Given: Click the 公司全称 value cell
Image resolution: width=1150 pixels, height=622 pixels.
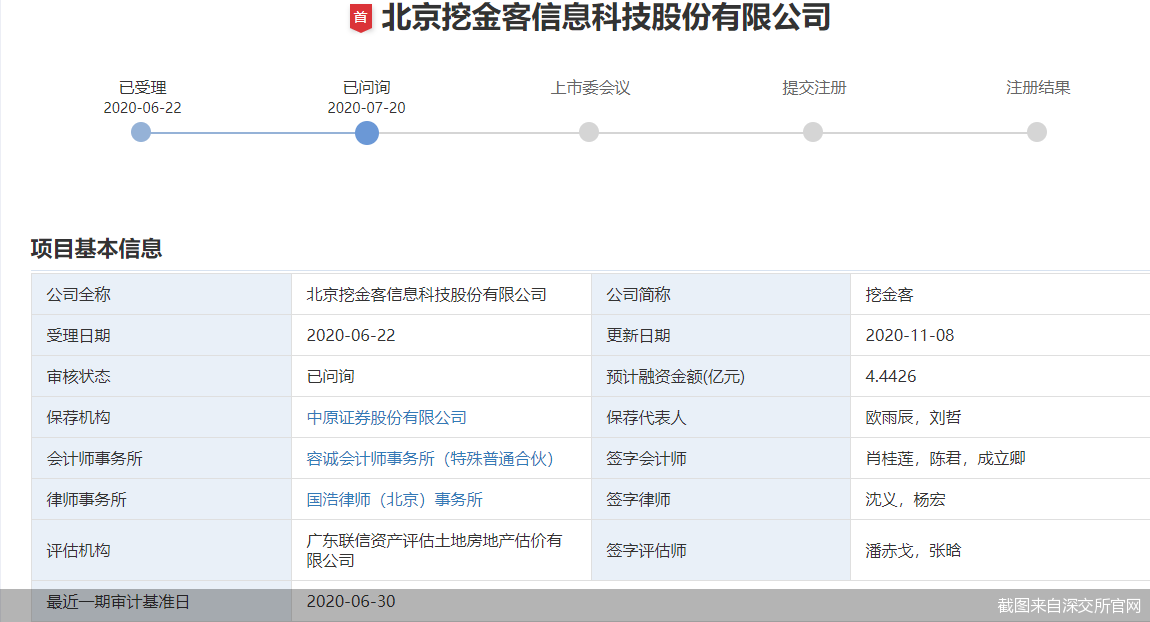Looking at the screenshot, I should pyautogui.click(x=442, y=294).
